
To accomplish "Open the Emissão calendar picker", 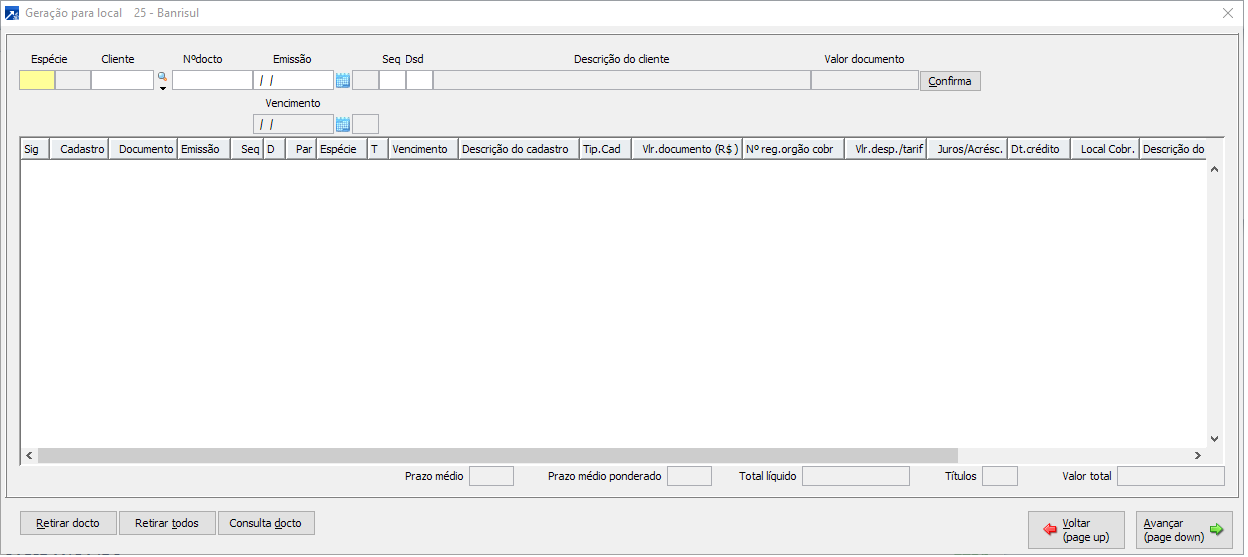I will (343, 81).
